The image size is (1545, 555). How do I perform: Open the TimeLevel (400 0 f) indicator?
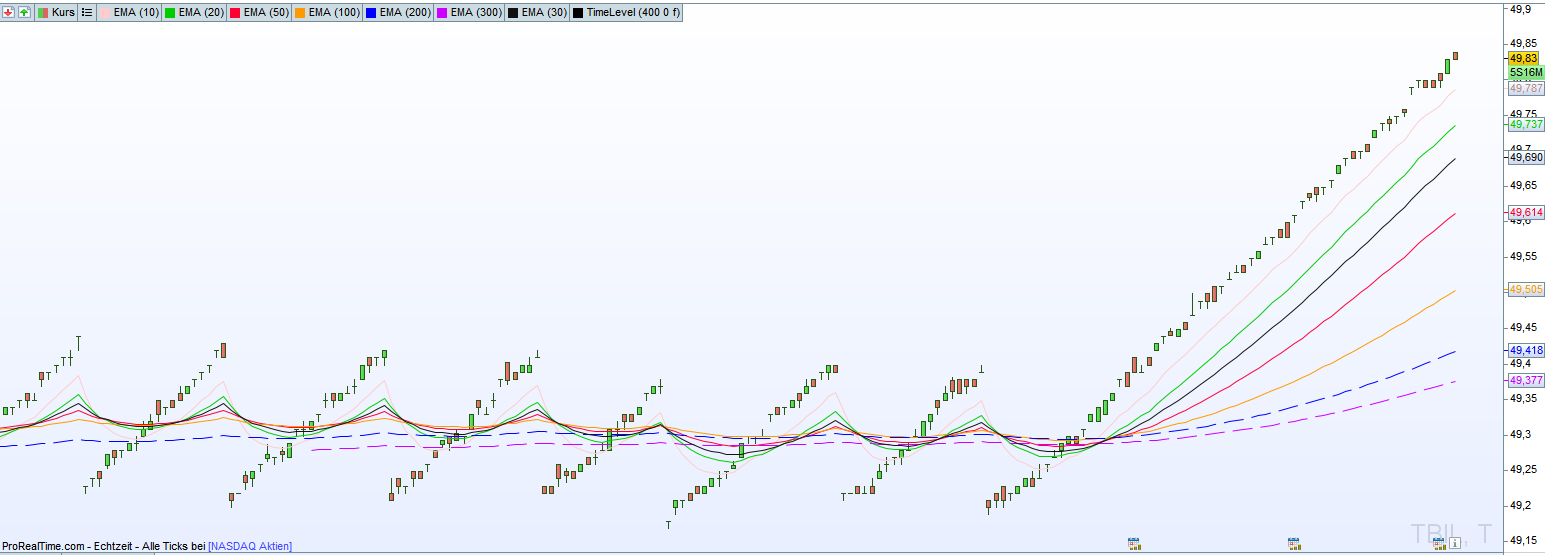point(633,13)
